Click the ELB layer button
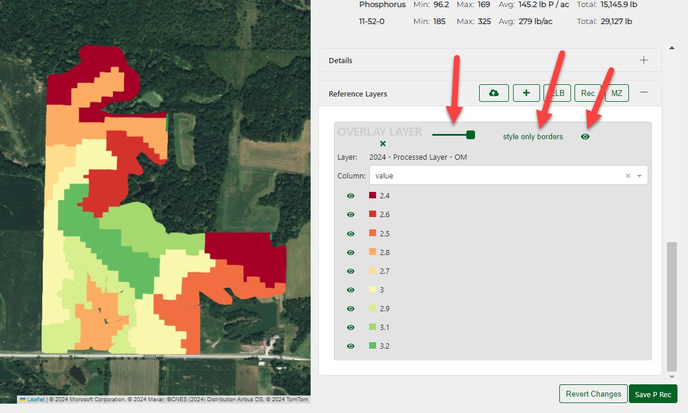Image resolution: width=688 pixels, height=413 pixels. 558,93
